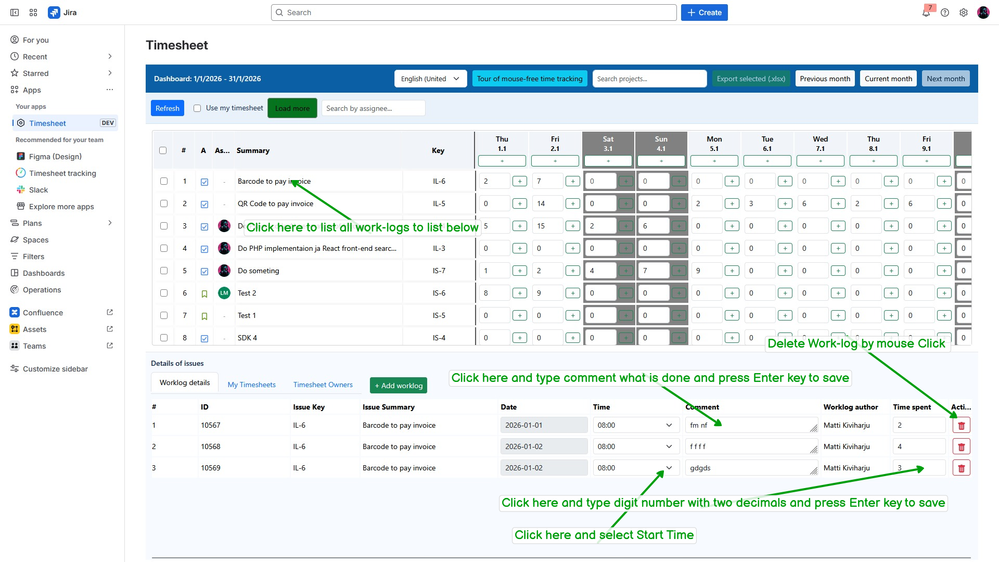Viewport: 999px width, 562px height.
Task: Start the Tour of mouse-free time tracking
Action: click(529, 78)
